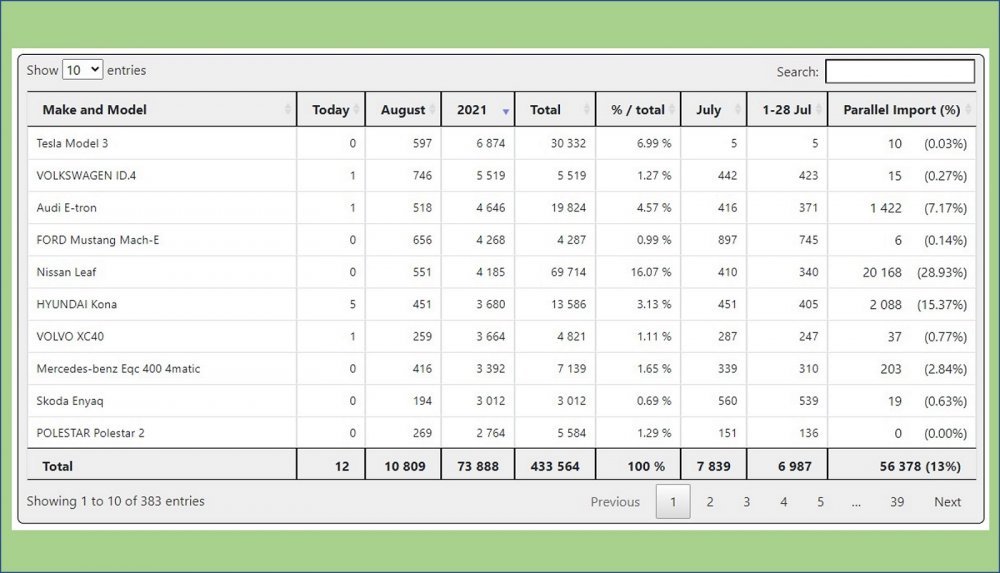This screenshot has width=1000, height=573.
Task: Click footer parallel import 56 378 (13%)
Action: tap(920, 466)
